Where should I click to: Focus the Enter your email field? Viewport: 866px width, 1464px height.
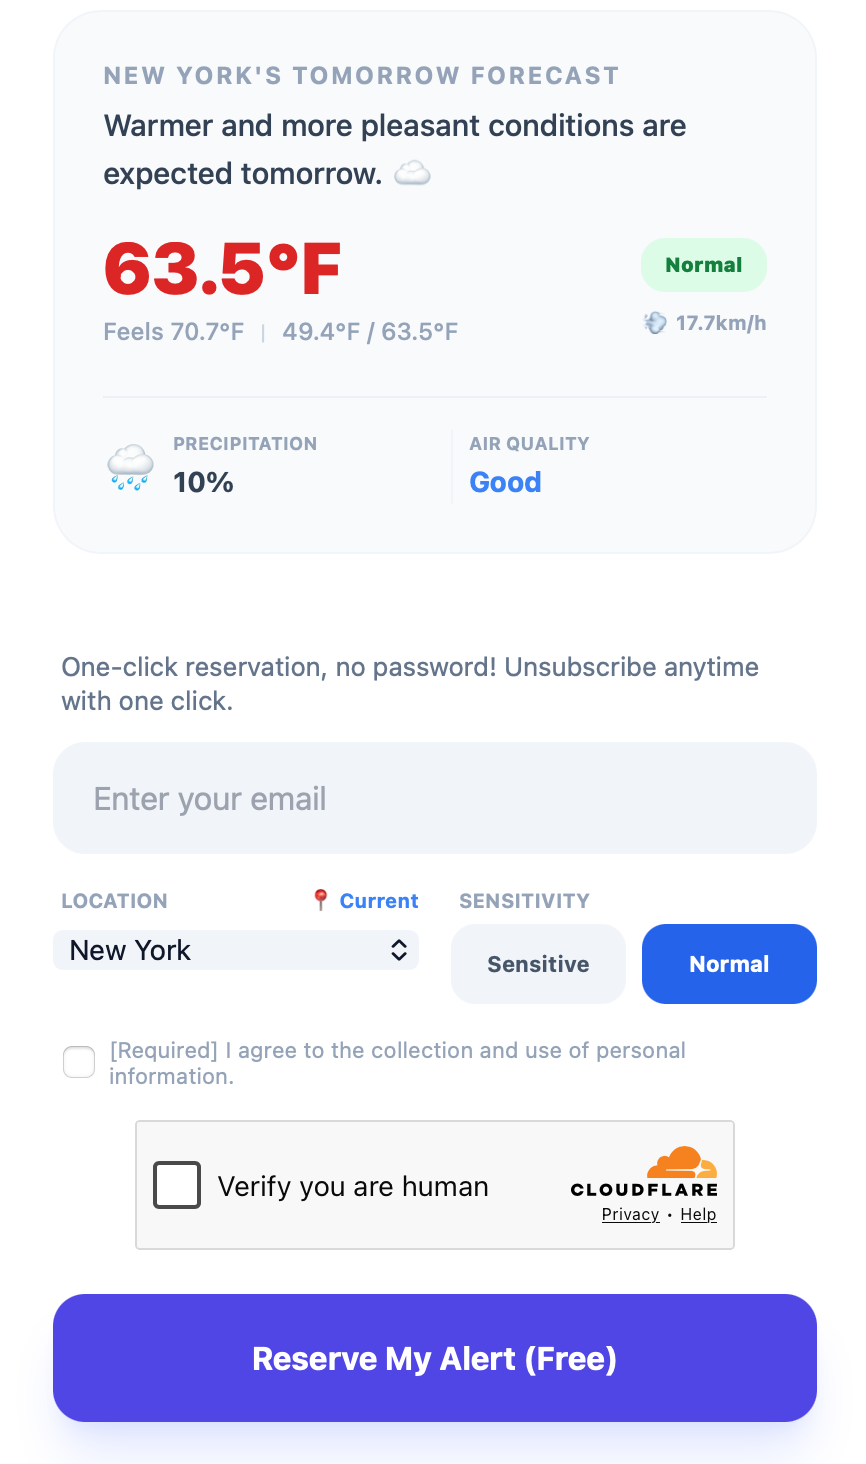[x=435, y=798]
